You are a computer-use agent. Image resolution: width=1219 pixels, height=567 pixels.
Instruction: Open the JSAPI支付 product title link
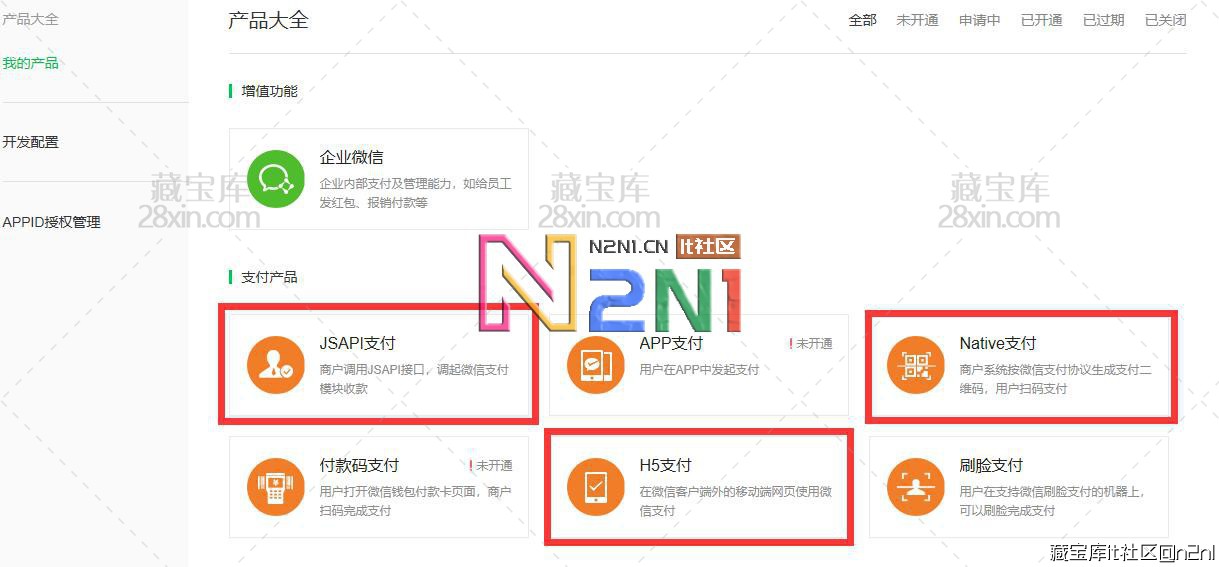358,343
